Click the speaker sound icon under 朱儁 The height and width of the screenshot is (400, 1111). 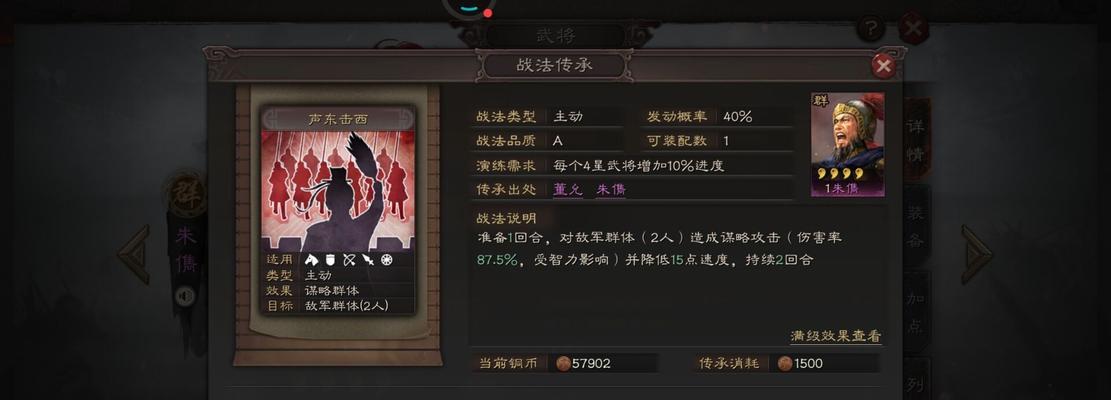click(186, 295)
